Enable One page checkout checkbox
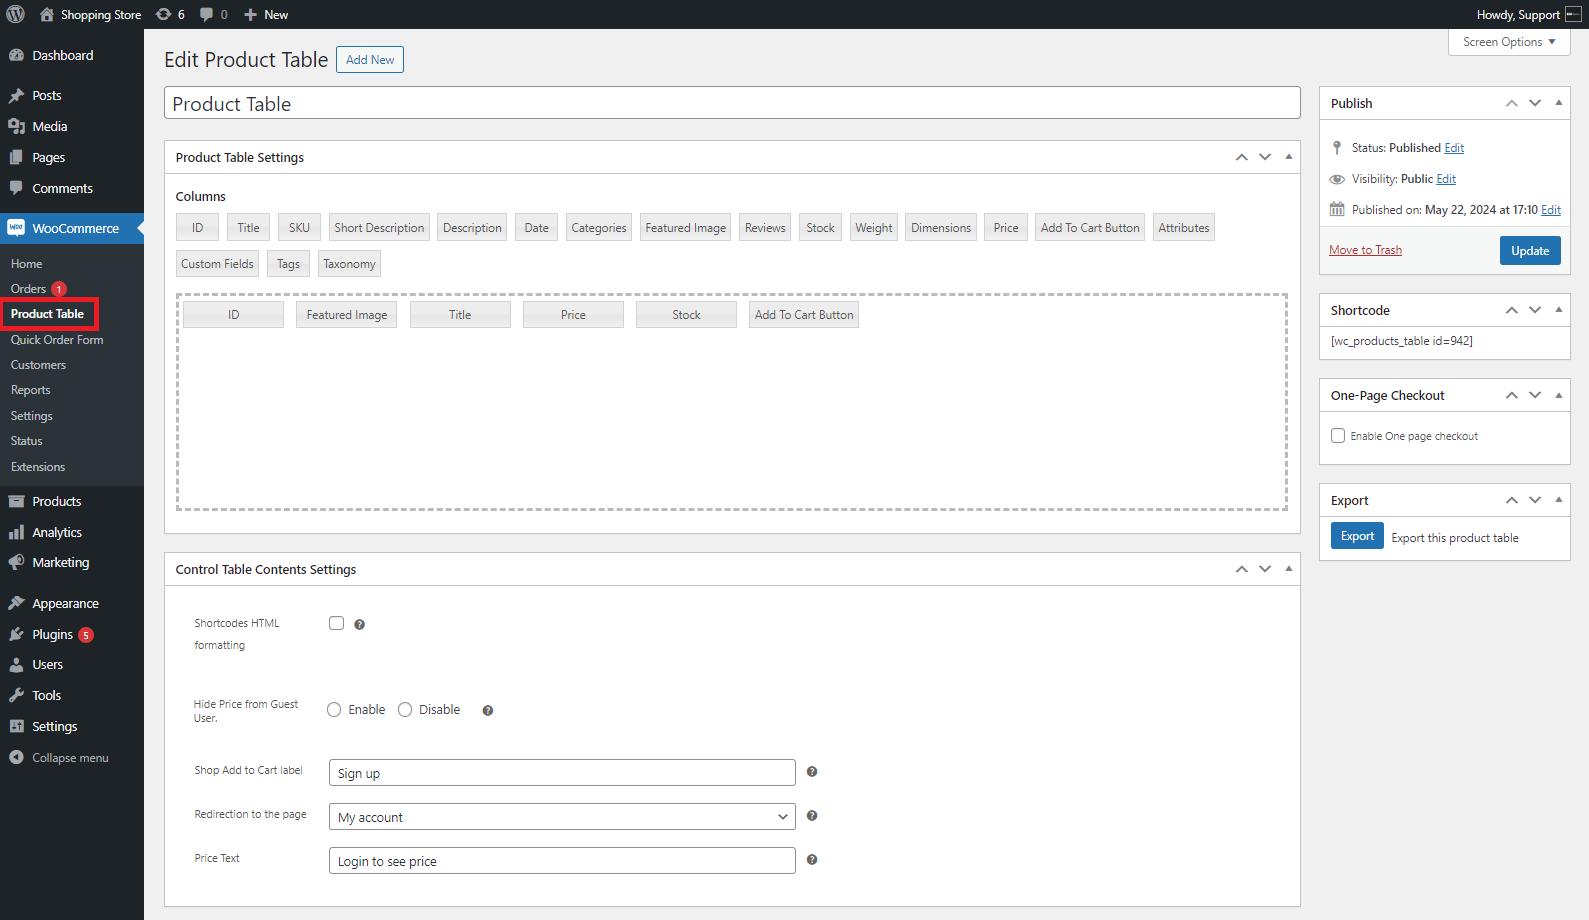 pos(1338,436)
